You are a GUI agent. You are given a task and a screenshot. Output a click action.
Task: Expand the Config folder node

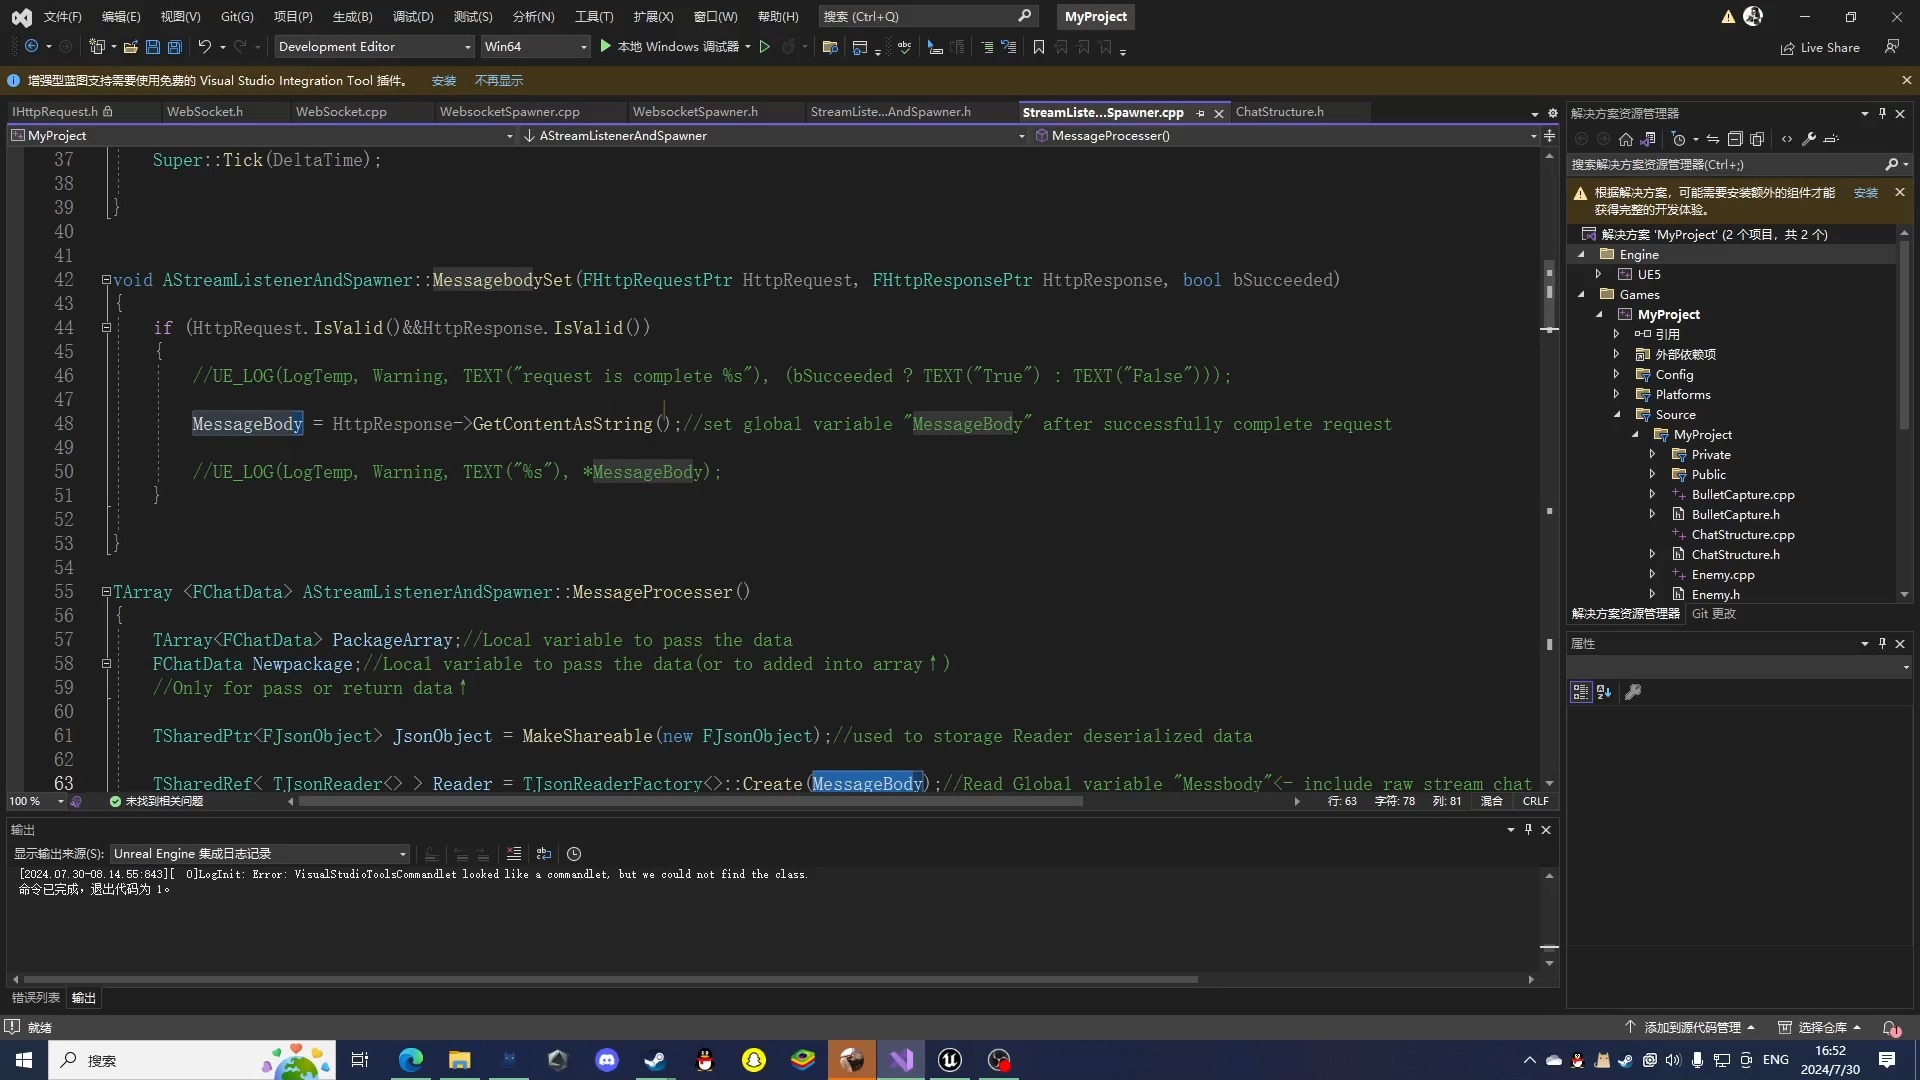click(1617, 374)
